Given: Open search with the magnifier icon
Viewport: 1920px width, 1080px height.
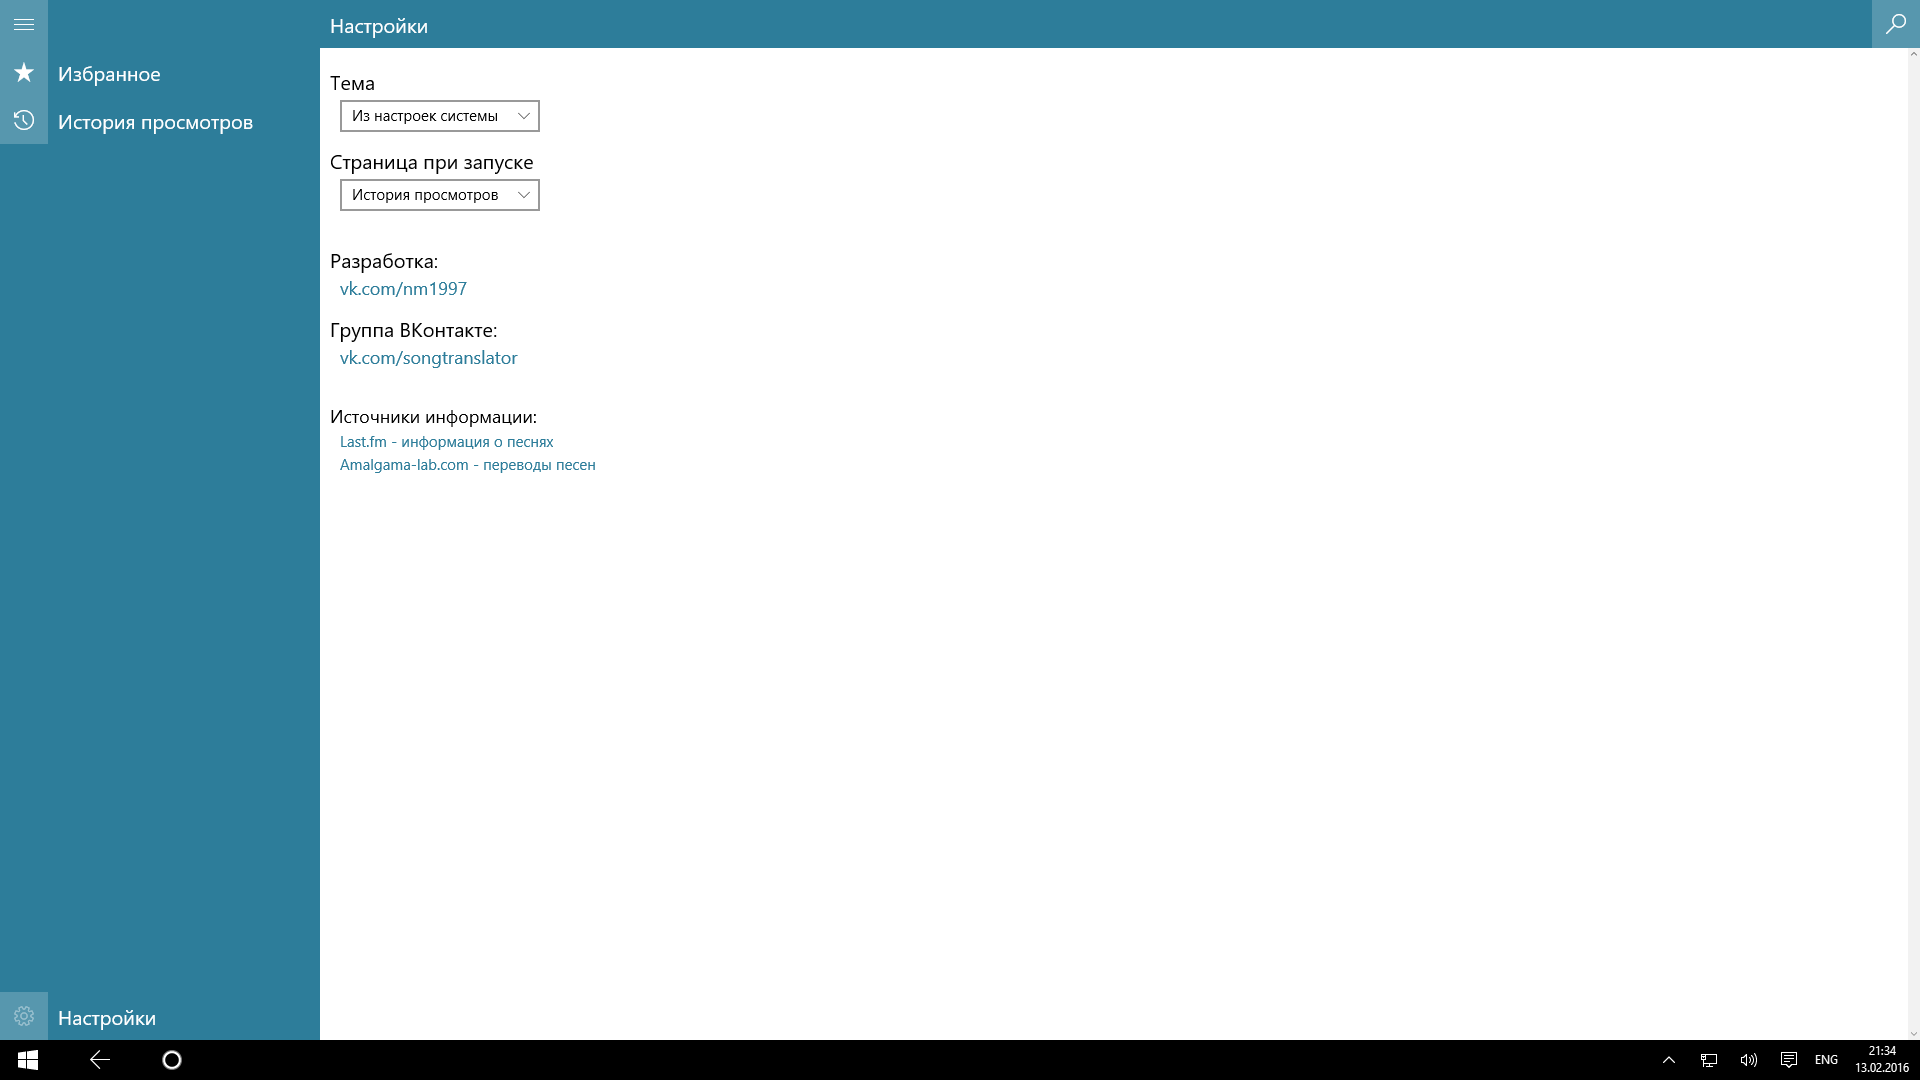Looking at the screenshot, I should tap(1895, 24).
